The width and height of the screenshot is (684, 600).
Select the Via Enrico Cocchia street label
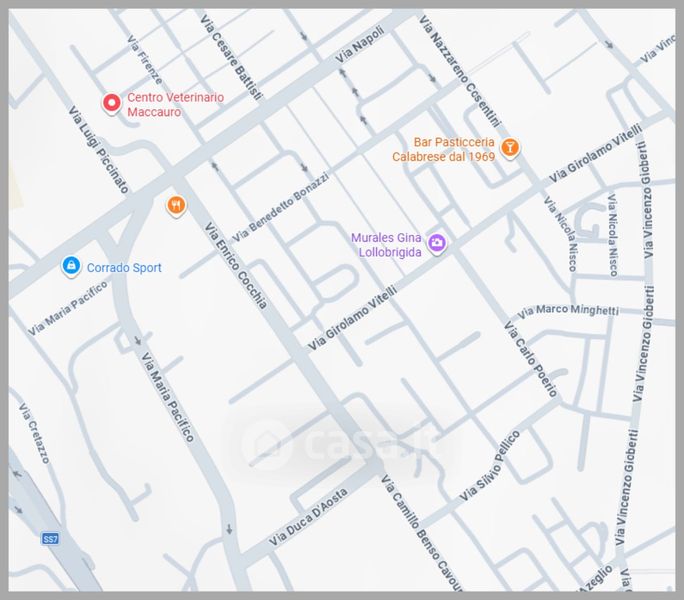(x=235, y=266)
